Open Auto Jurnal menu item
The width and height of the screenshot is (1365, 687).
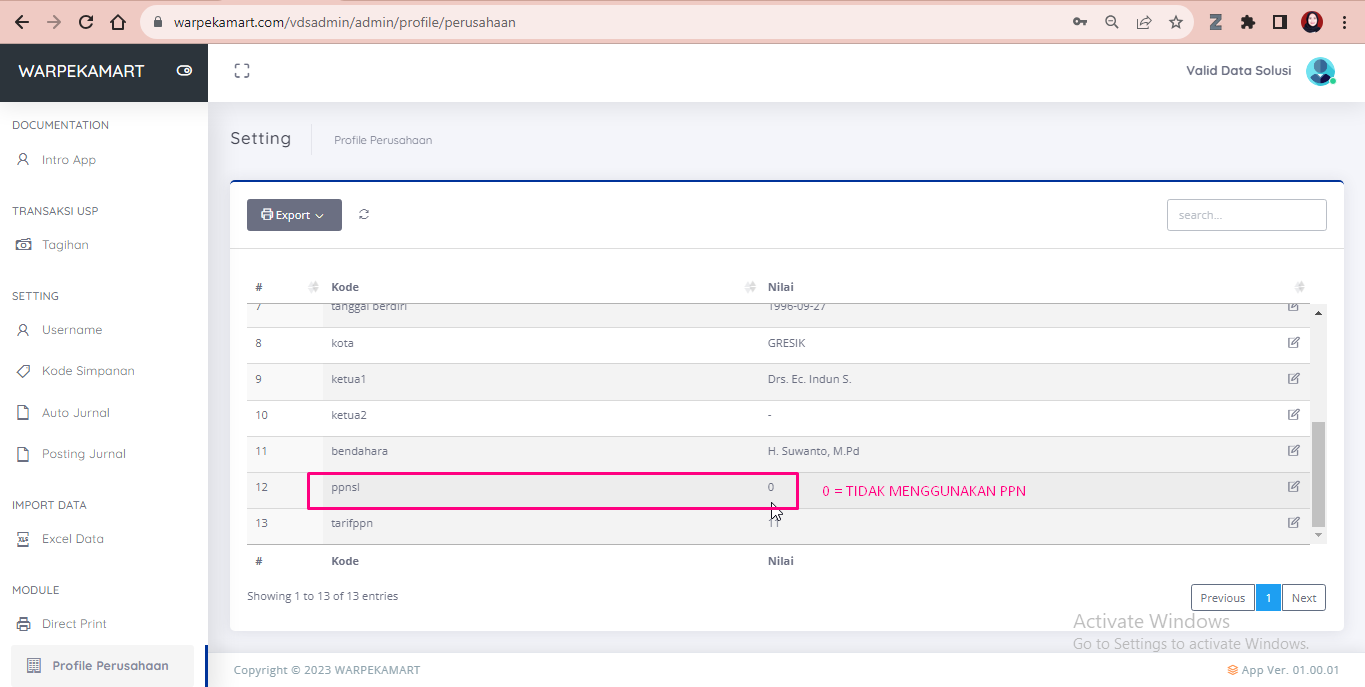[x=76, y=413]
